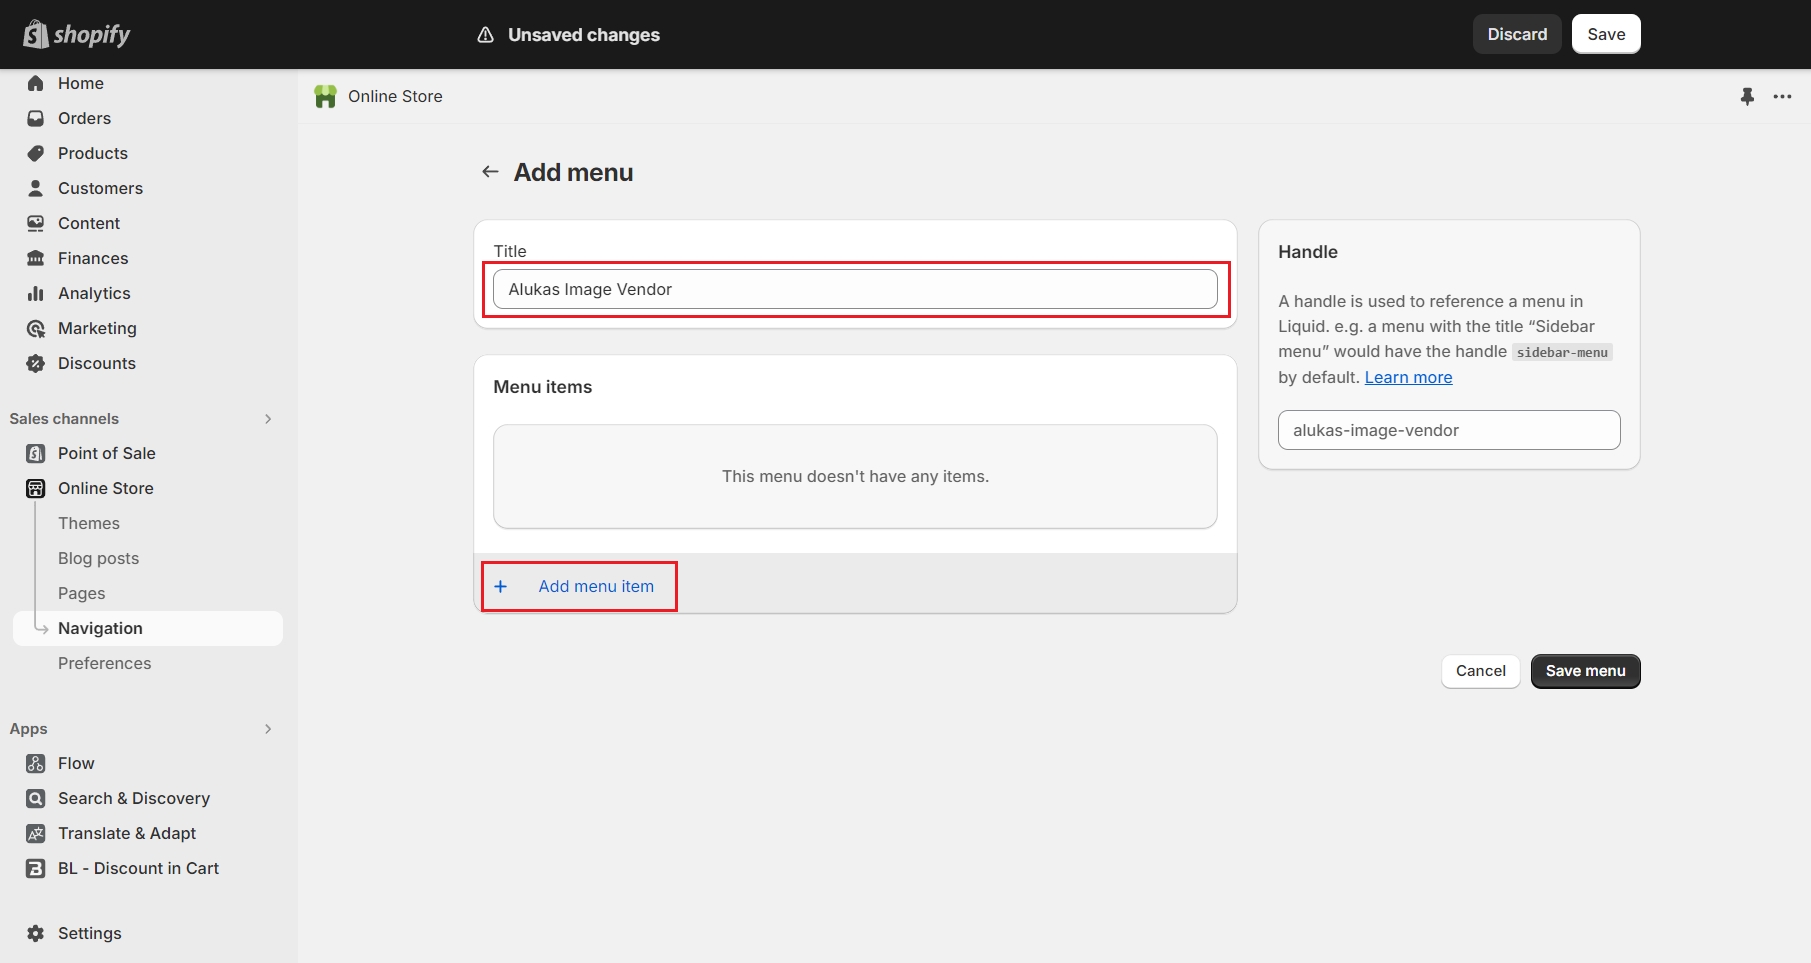Expand the Apps section chevron
1811x963 pixels.
coord(268,729)
